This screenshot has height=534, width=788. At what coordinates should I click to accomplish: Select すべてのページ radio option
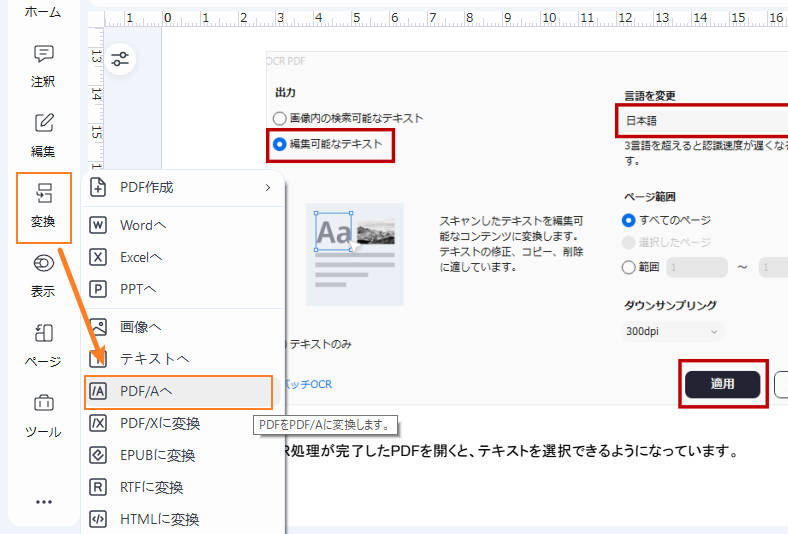pos(628,220)
